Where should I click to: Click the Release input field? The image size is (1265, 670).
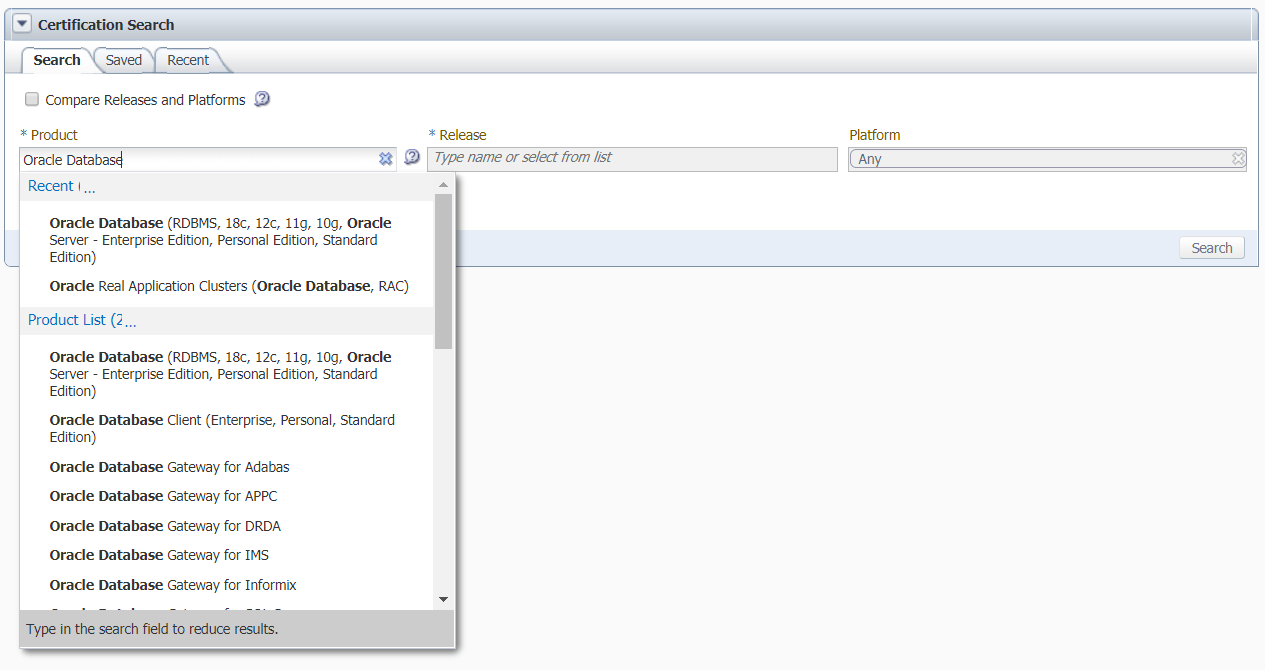point(632,159)
